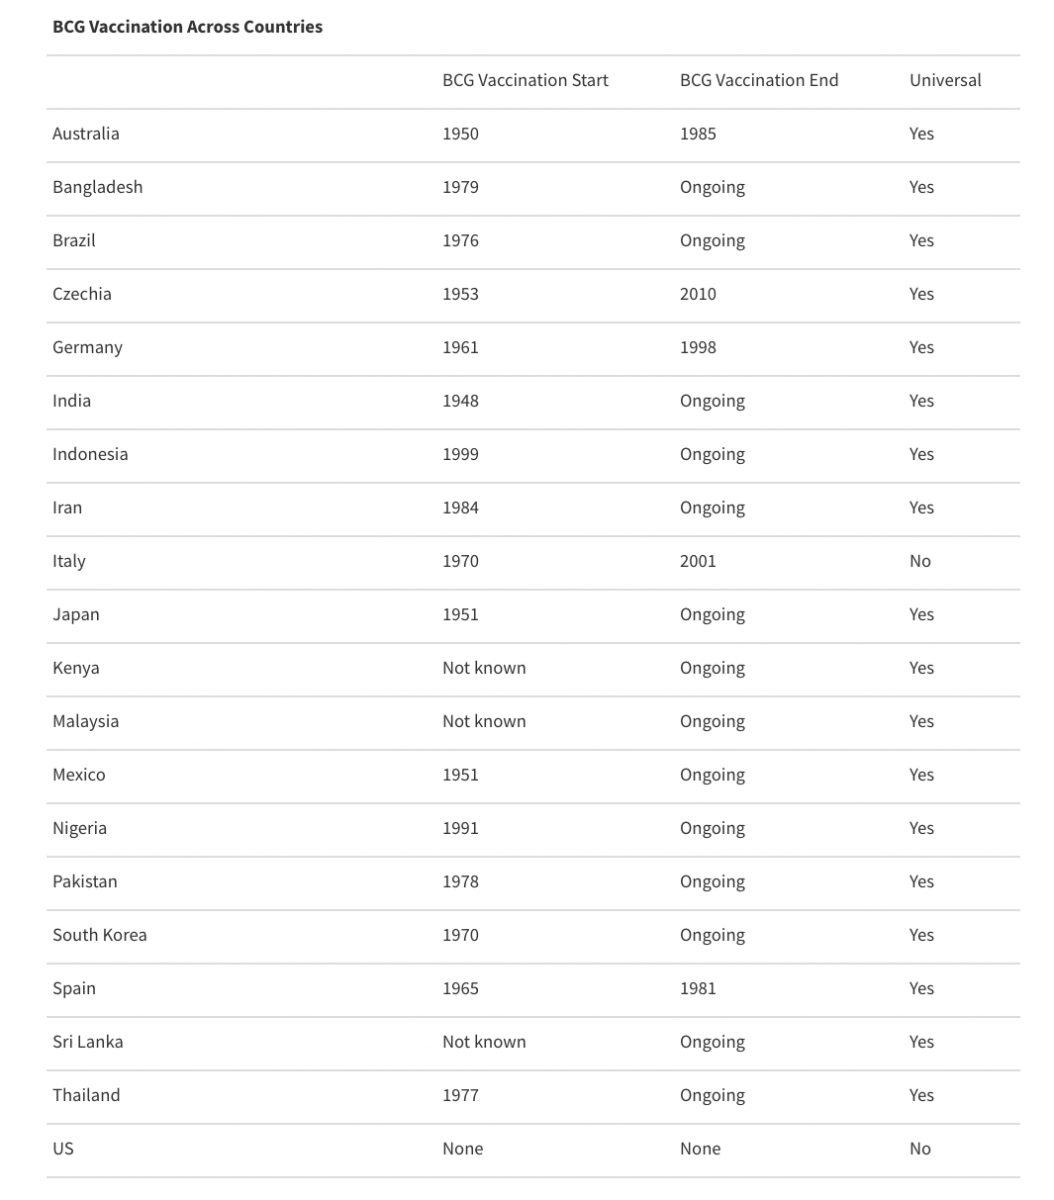The height and width of the screenshot is (1200, 1054).
Task: Click Kenya's Not known start cell
Action: point(484,668)
